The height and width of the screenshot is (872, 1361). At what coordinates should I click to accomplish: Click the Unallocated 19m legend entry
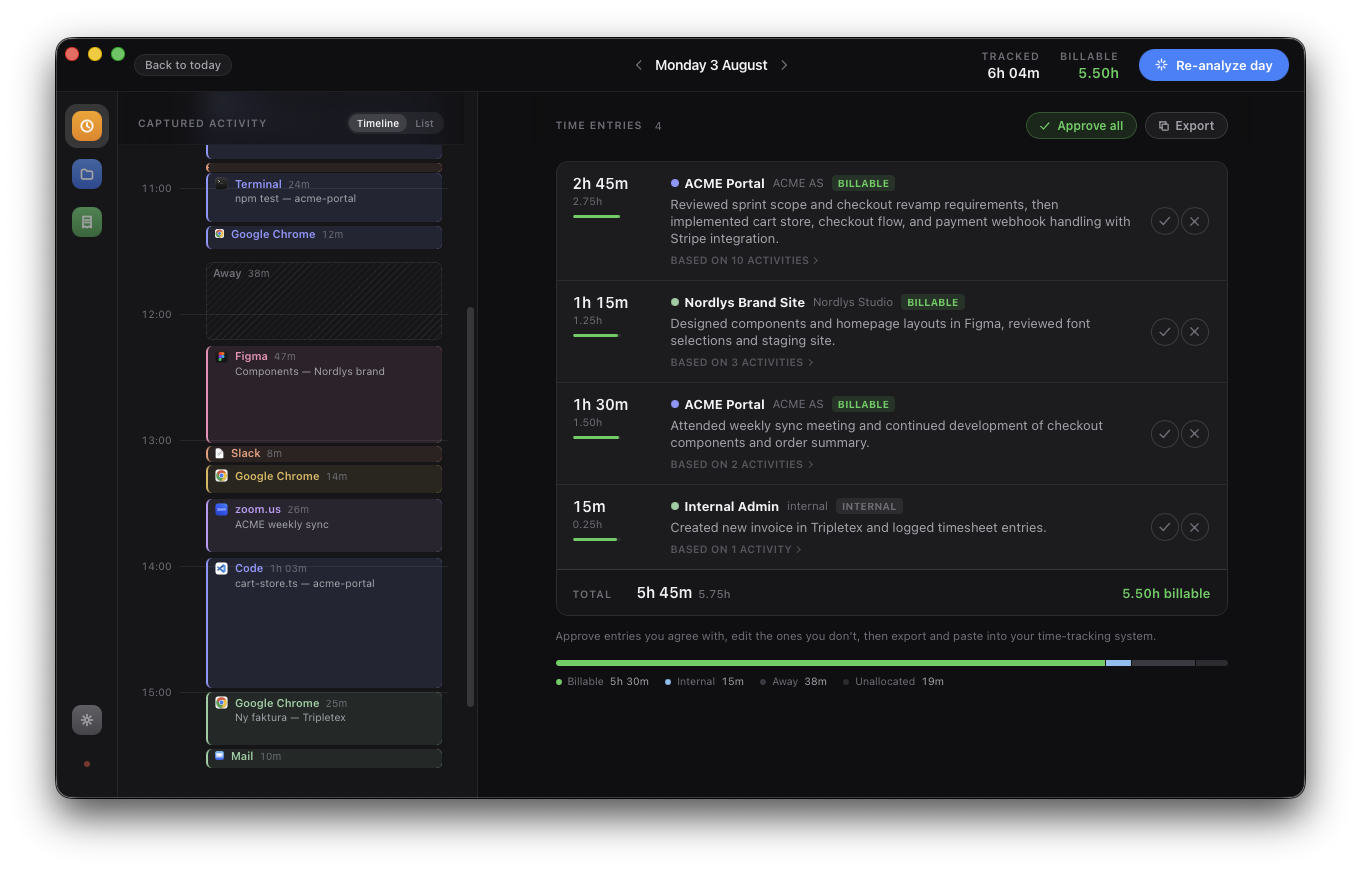(x=893, y=681)
